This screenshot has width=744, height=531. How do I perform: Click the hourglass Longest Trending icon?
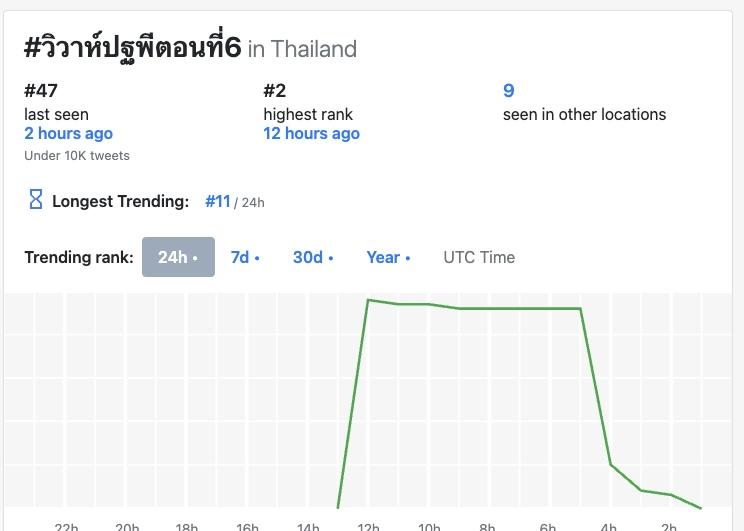click(x=36, y=200)
